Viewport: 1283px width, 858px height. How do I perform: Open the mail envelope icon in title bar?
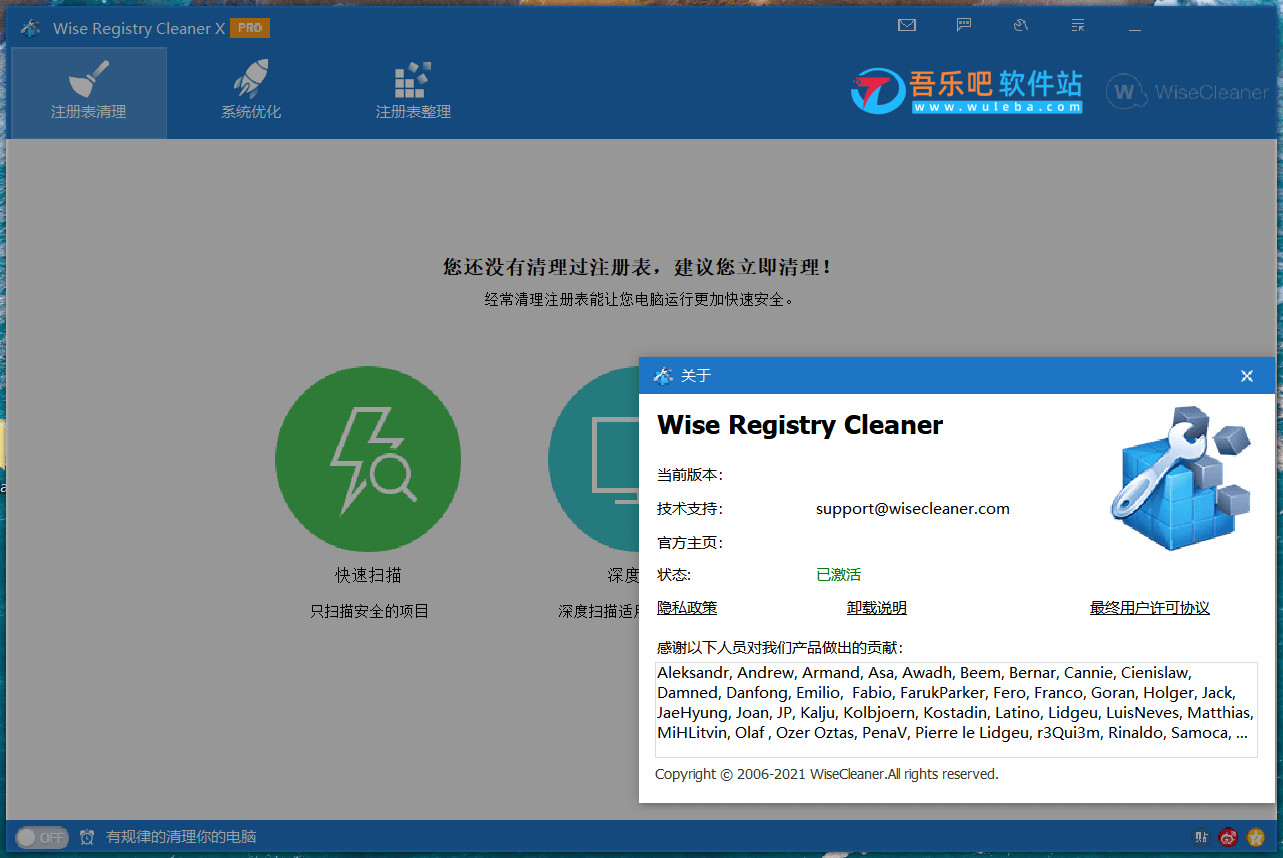pos(907,25)
